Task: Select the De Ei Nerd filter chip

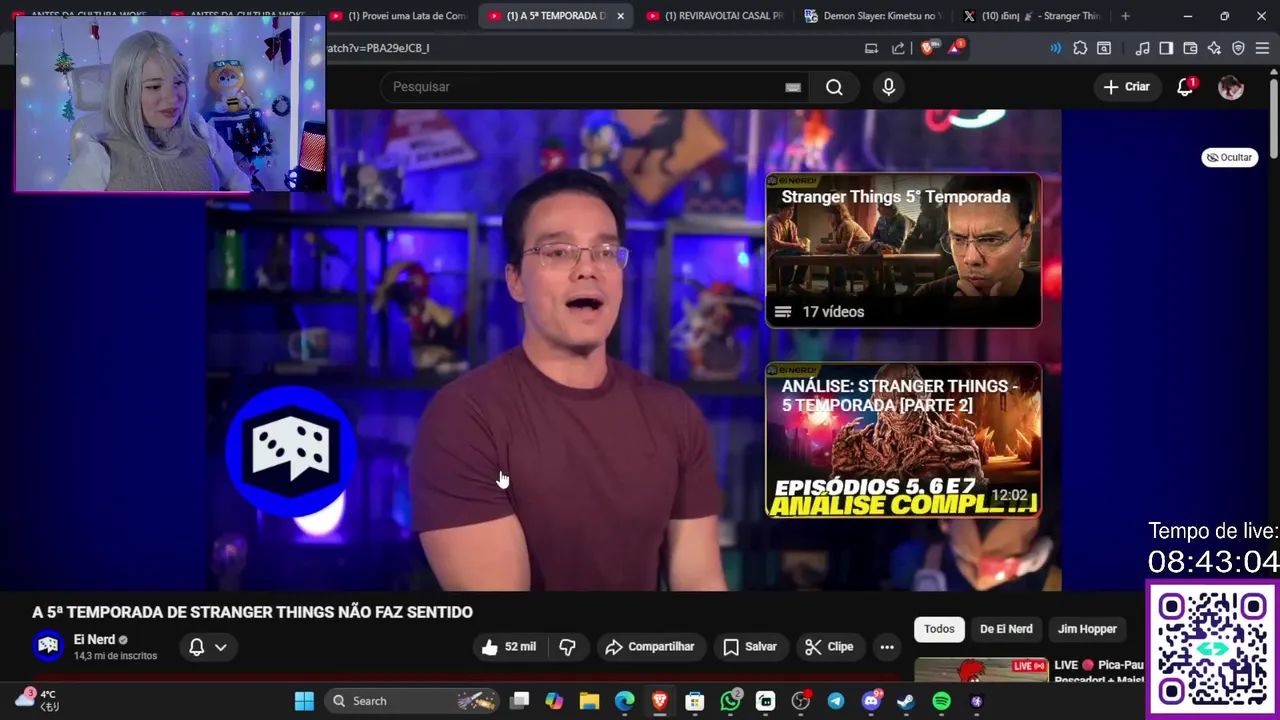Action: coord(1006,629)
